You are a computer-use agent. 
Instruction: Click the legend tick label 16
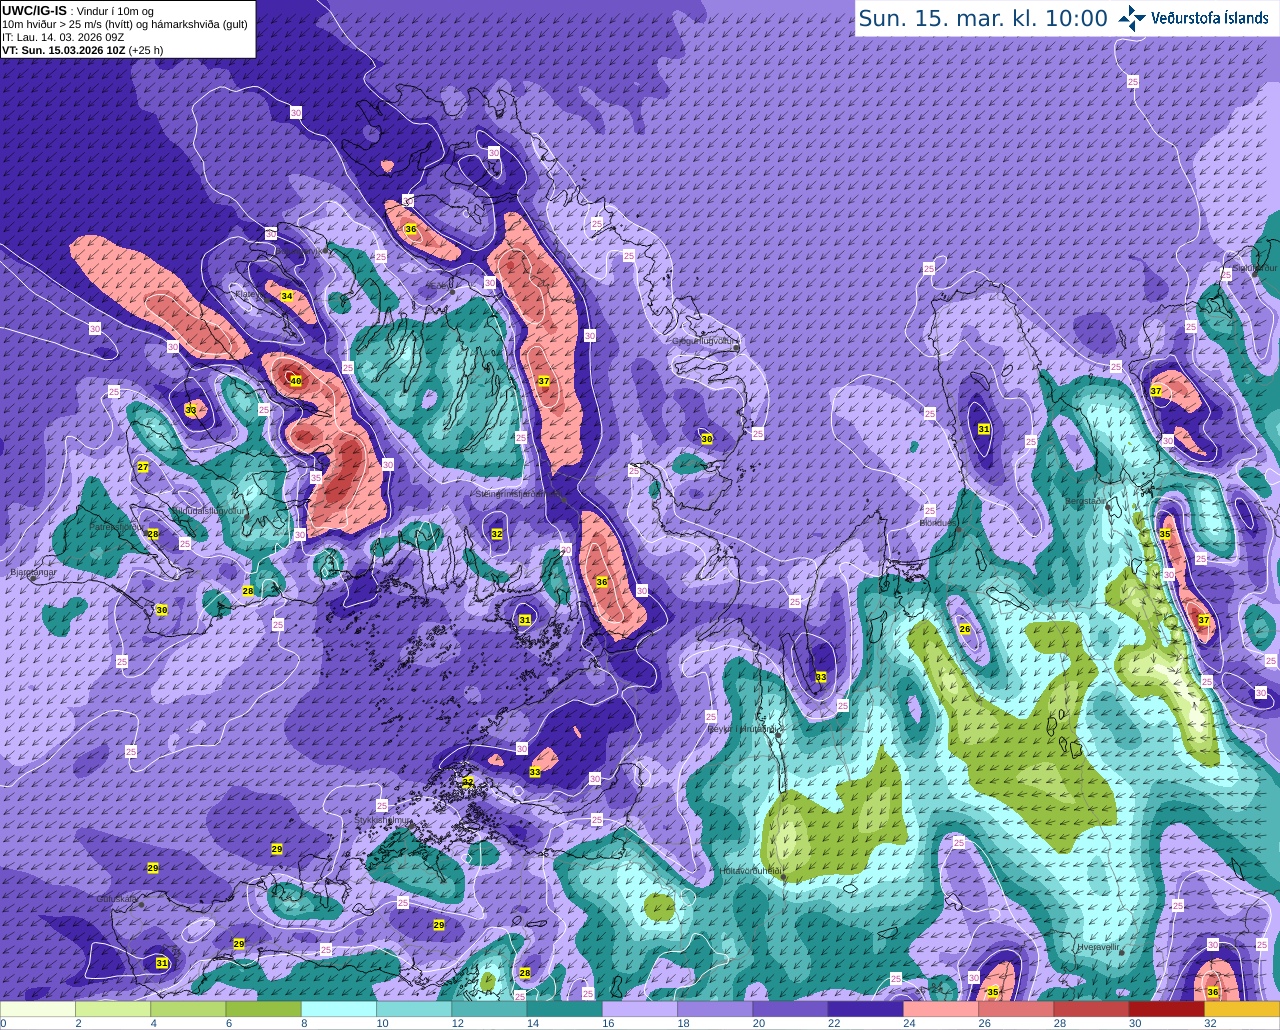pos(608,1023)
